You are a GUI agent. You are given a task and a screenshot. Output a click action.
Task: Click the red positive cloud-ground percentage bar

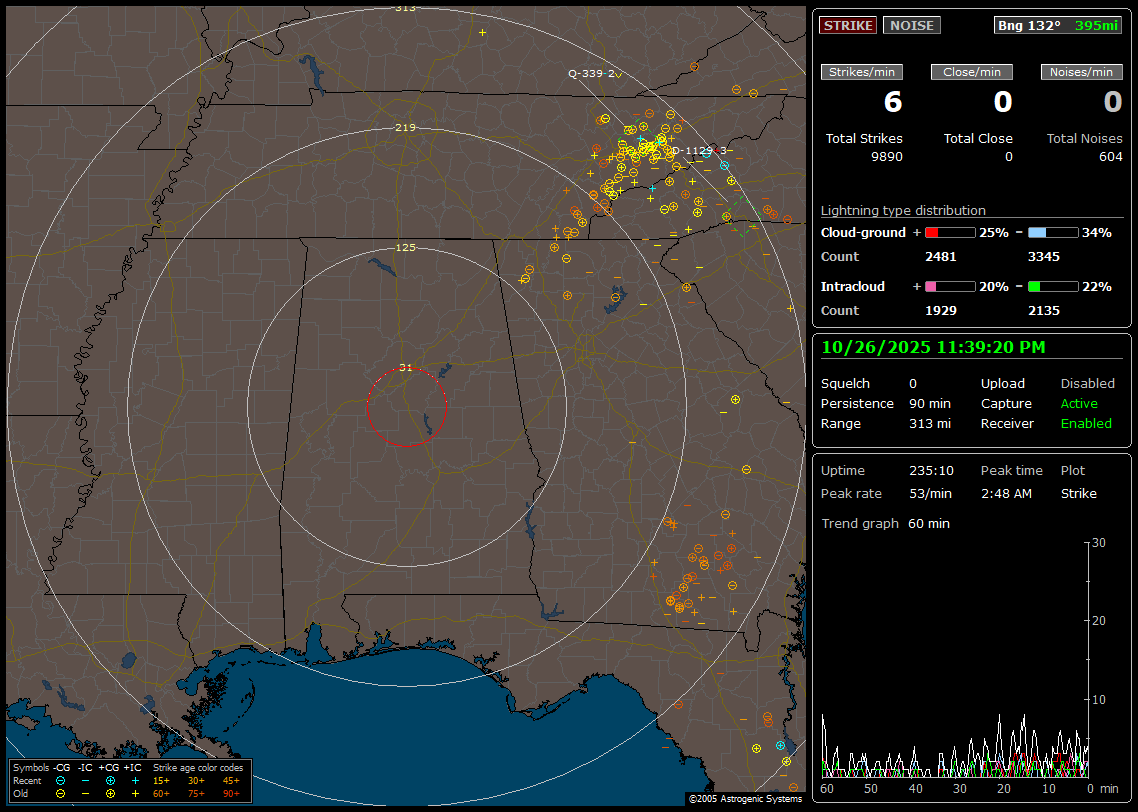tap(949, 233)
